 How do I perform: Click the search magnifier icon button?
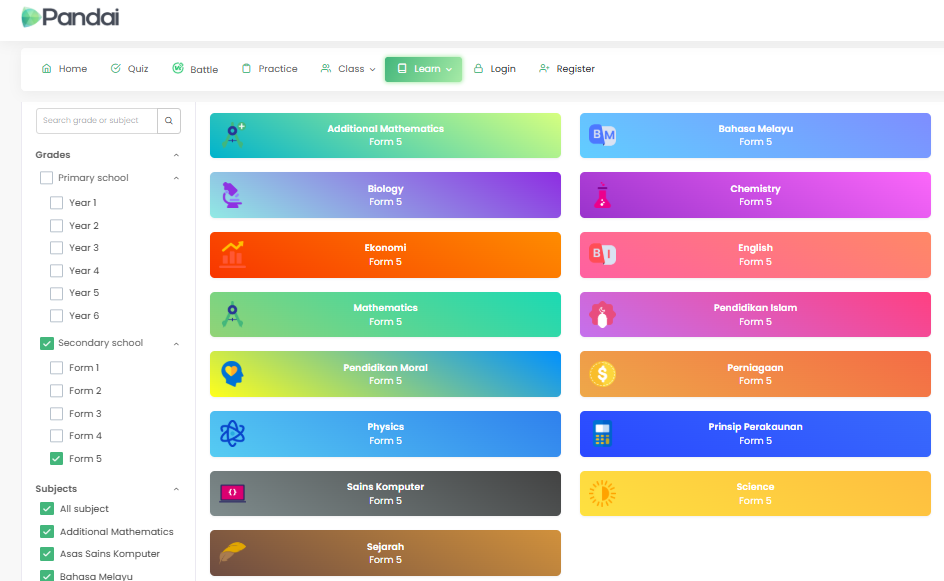pyautogui.click(x=169, y=121)
